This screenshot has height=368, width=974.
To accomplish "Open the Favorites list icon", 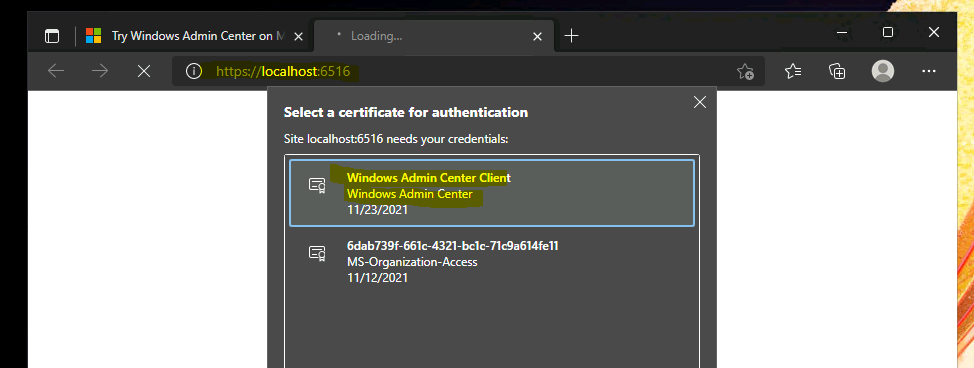I will click(793, 71).
